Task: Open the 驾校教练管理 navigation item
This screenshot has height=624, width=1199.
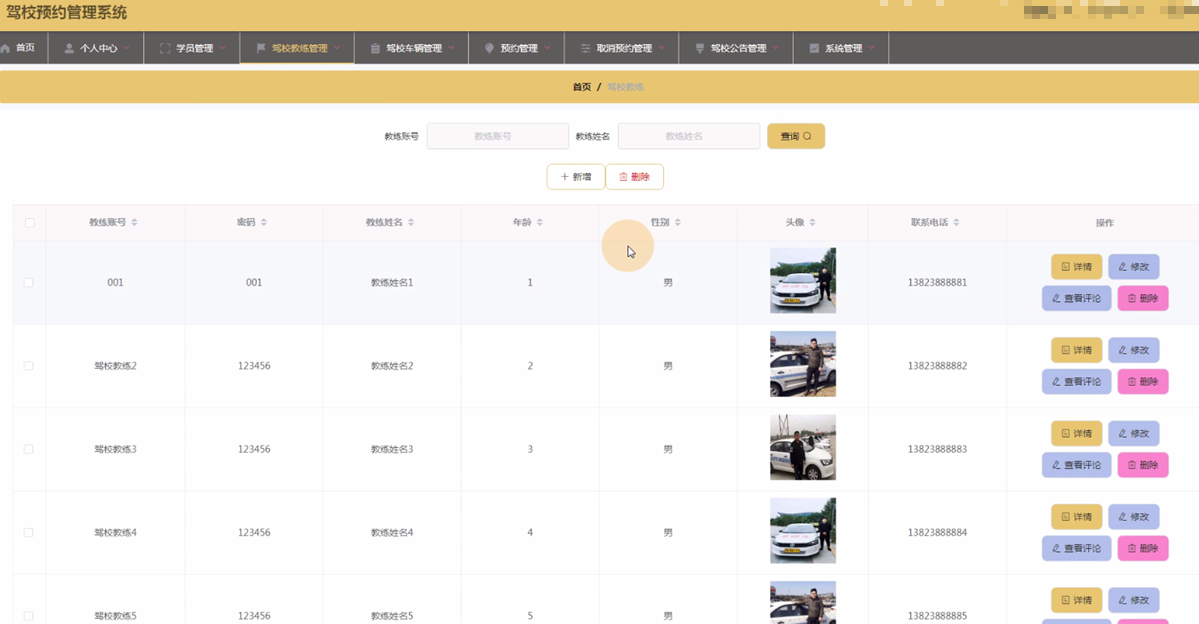Action: click(297, 48)
